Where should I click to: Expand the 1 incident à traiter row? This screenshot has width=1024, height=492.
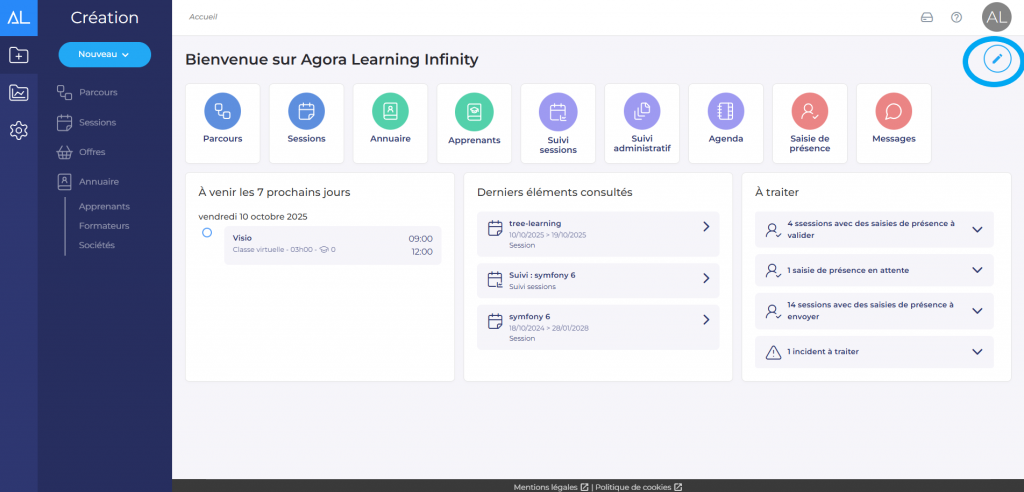[977, 352]
